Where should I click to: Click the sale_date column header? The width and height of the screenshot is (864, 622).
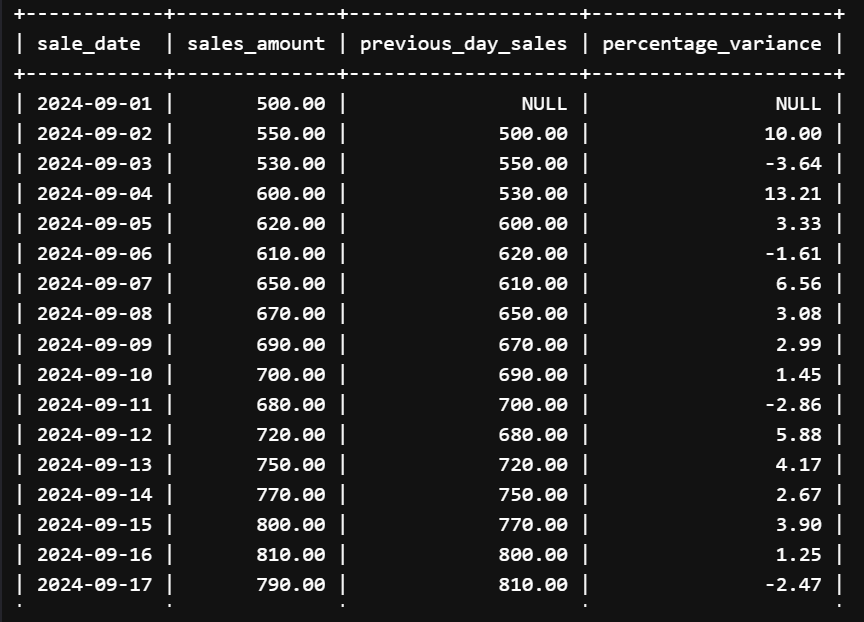(x=89, y=44)
